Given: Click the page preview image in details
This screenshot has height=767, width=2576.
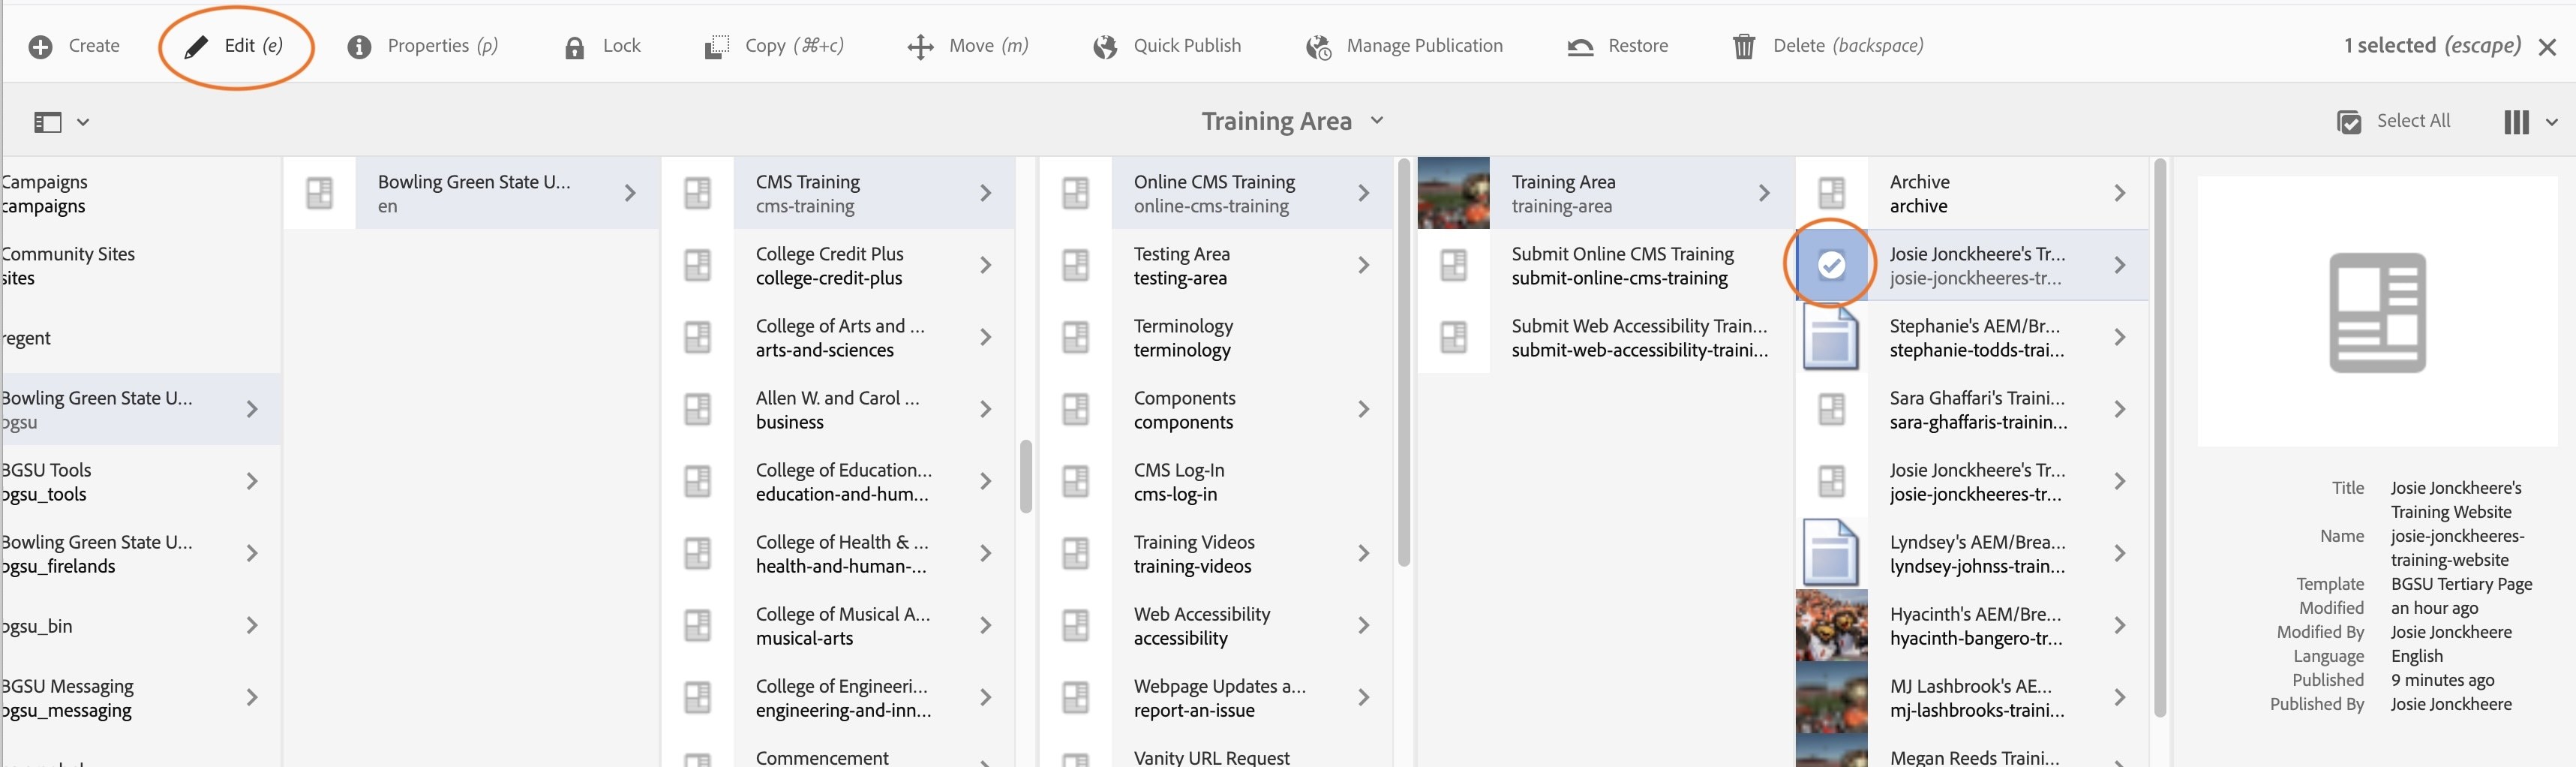Looking at the screenshot, I should click(2377, 312).
